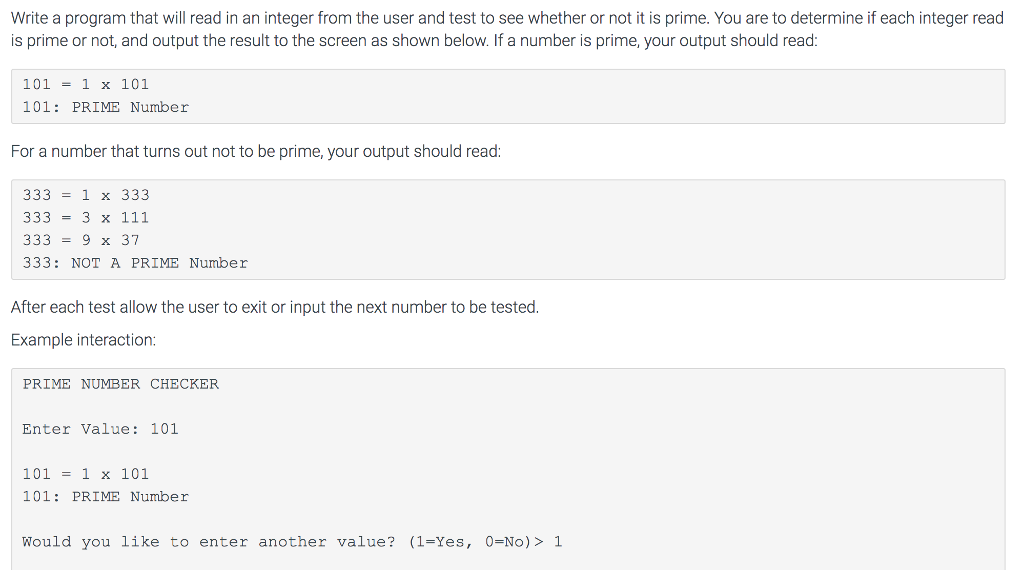Click inside the empty area of the 333 code block
This screenshot has width=1024, height=570.
[627, 229]
